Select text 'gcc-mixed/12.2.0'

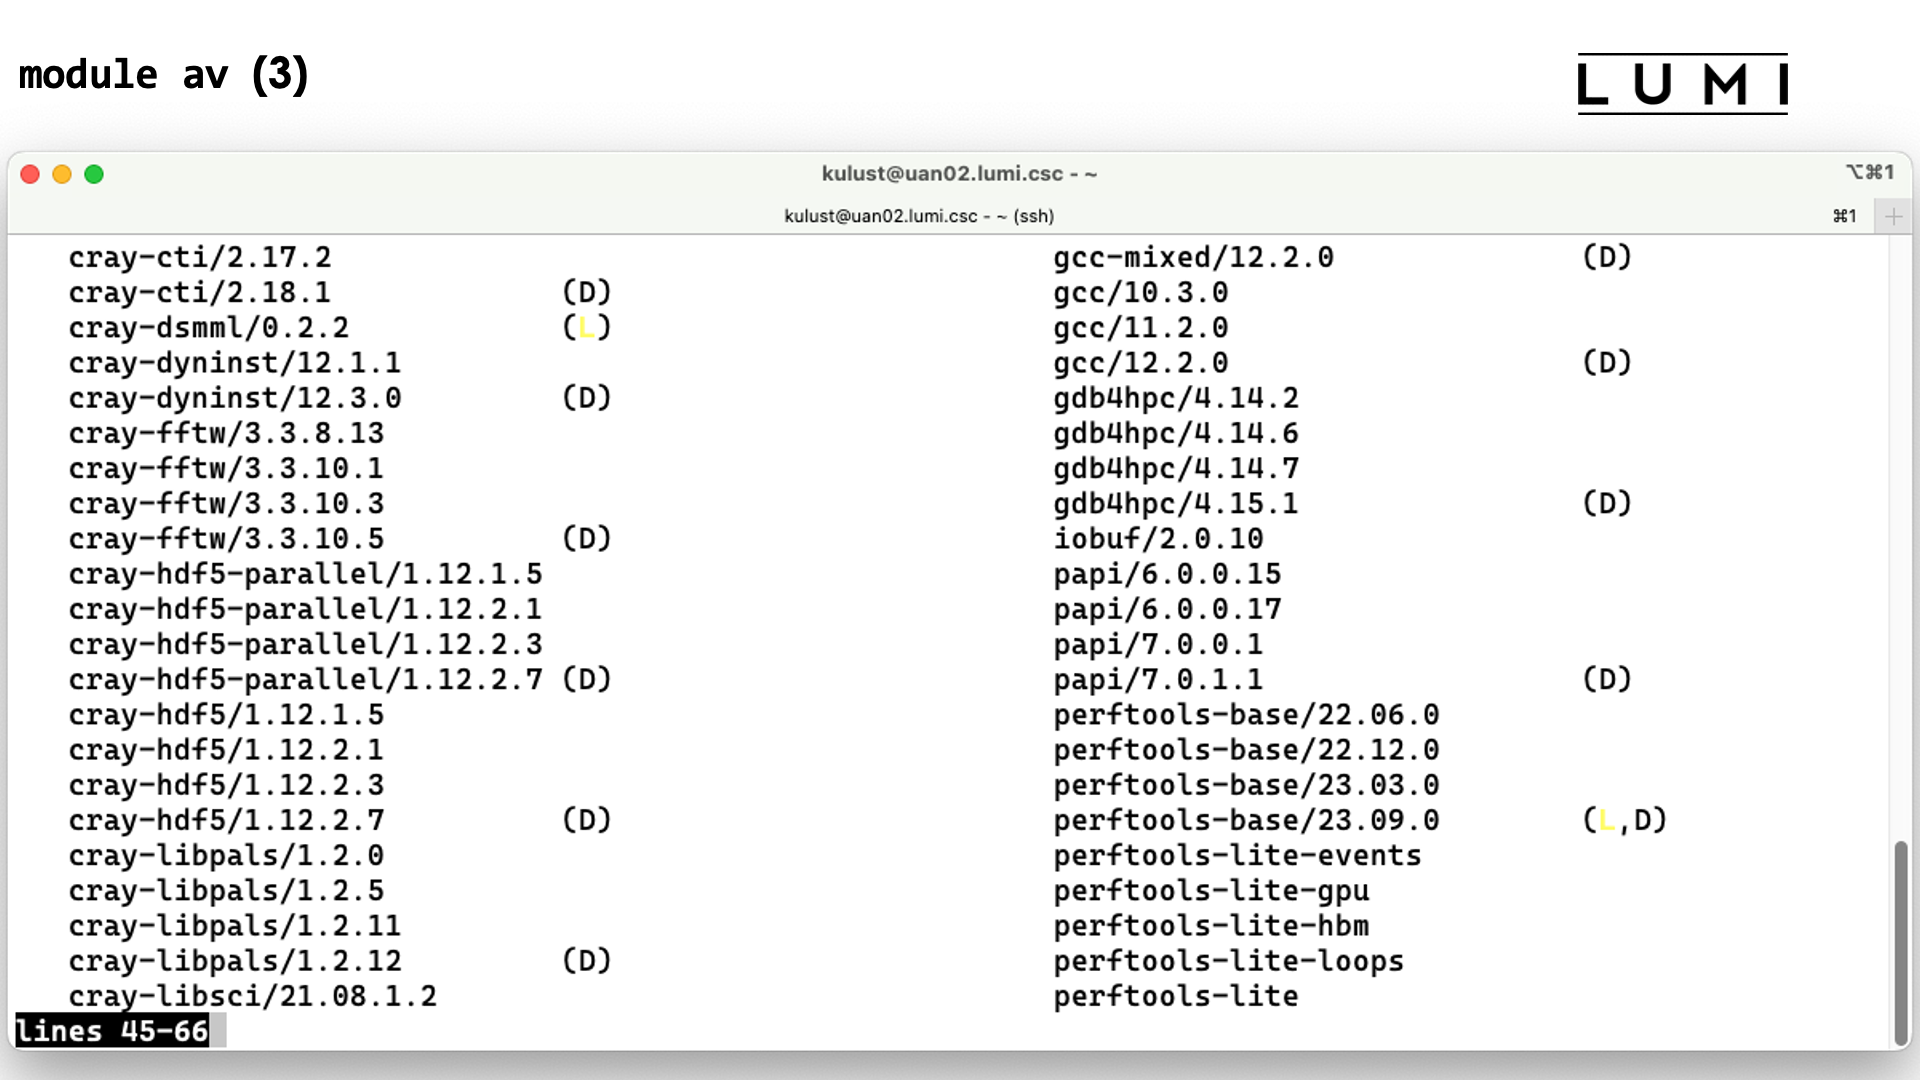[x=1194, y=258]
